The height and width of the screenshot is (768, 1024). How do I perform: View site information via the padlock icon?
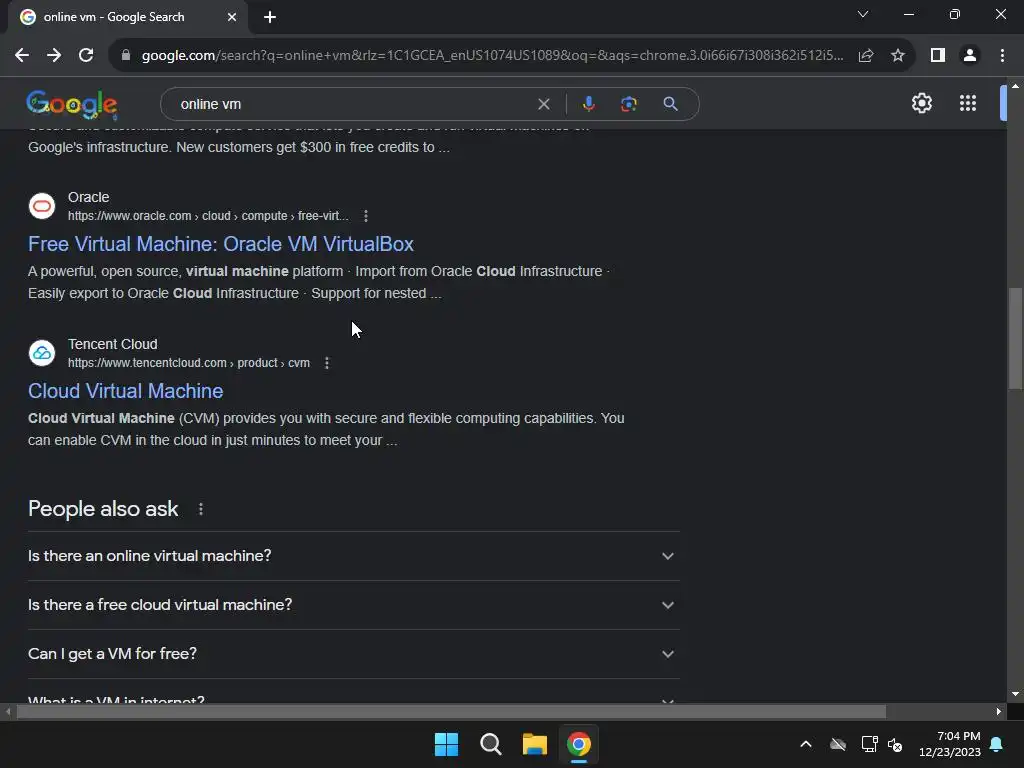pos(126,56)
